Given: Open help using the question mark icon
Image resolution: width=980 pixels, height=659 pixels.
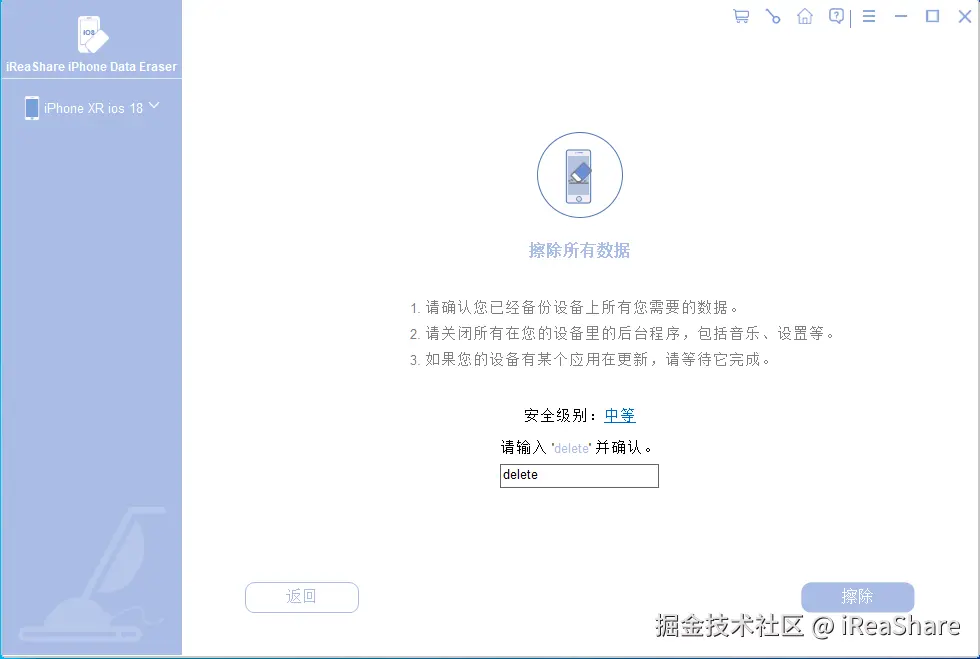Looking at the screenshot, I should (x=836, y=16).
